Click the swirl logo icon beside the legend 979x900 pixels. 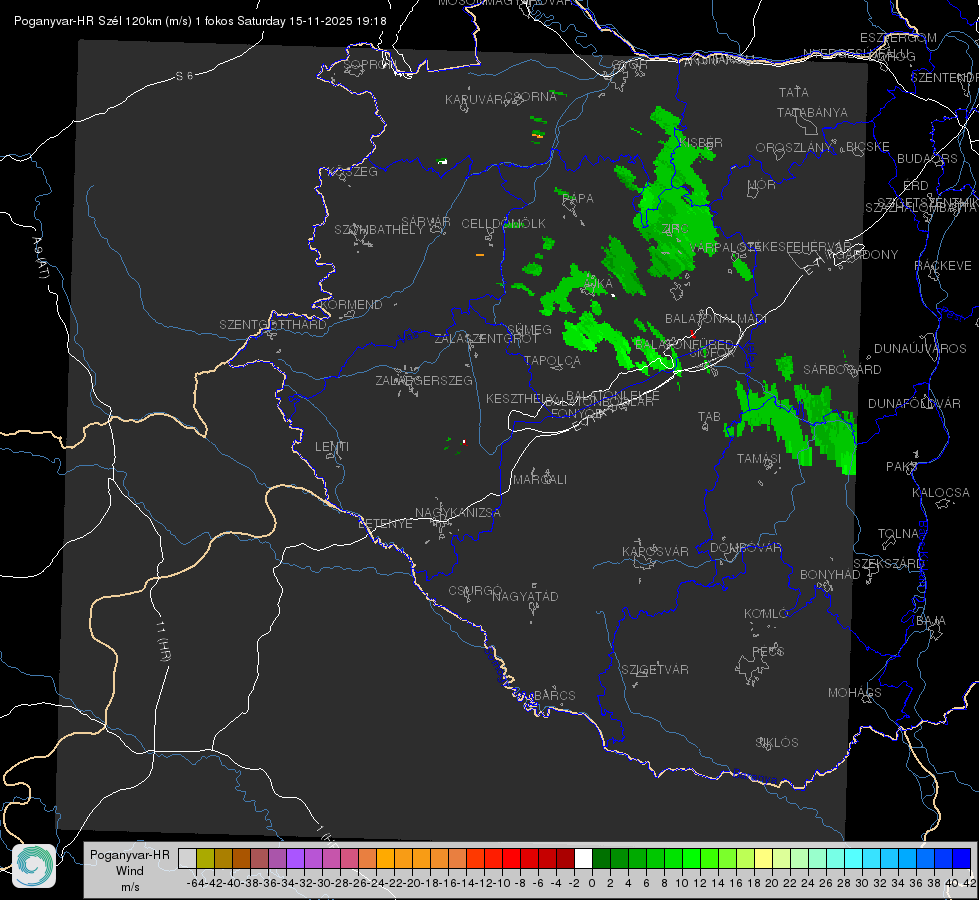pyautogui.click(x=34, y=866)
